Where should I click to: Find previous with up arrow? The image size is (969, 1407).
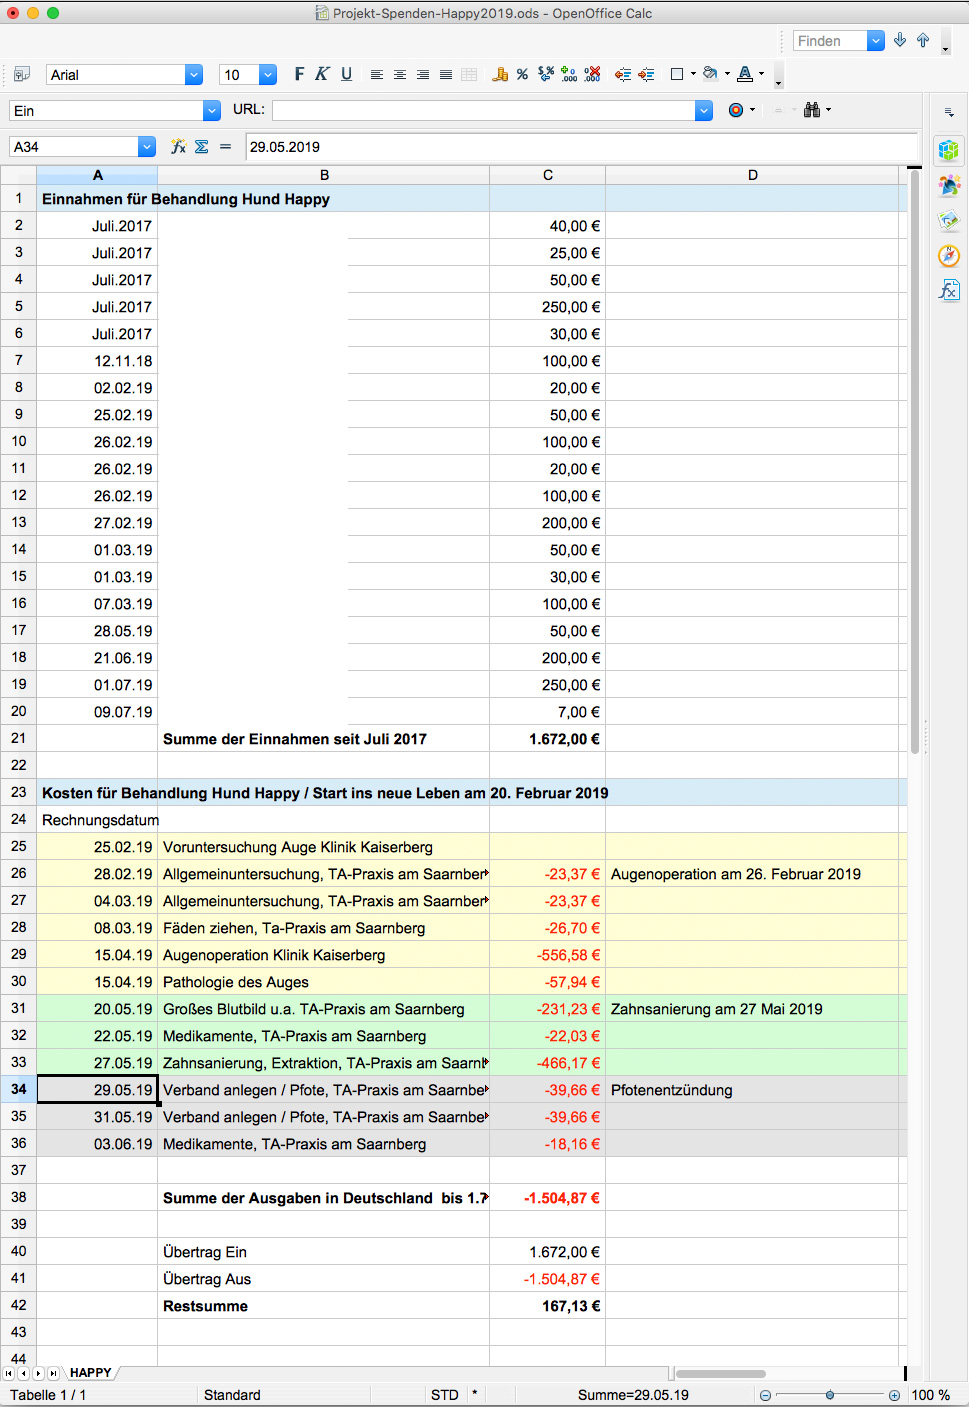[923, 40]
